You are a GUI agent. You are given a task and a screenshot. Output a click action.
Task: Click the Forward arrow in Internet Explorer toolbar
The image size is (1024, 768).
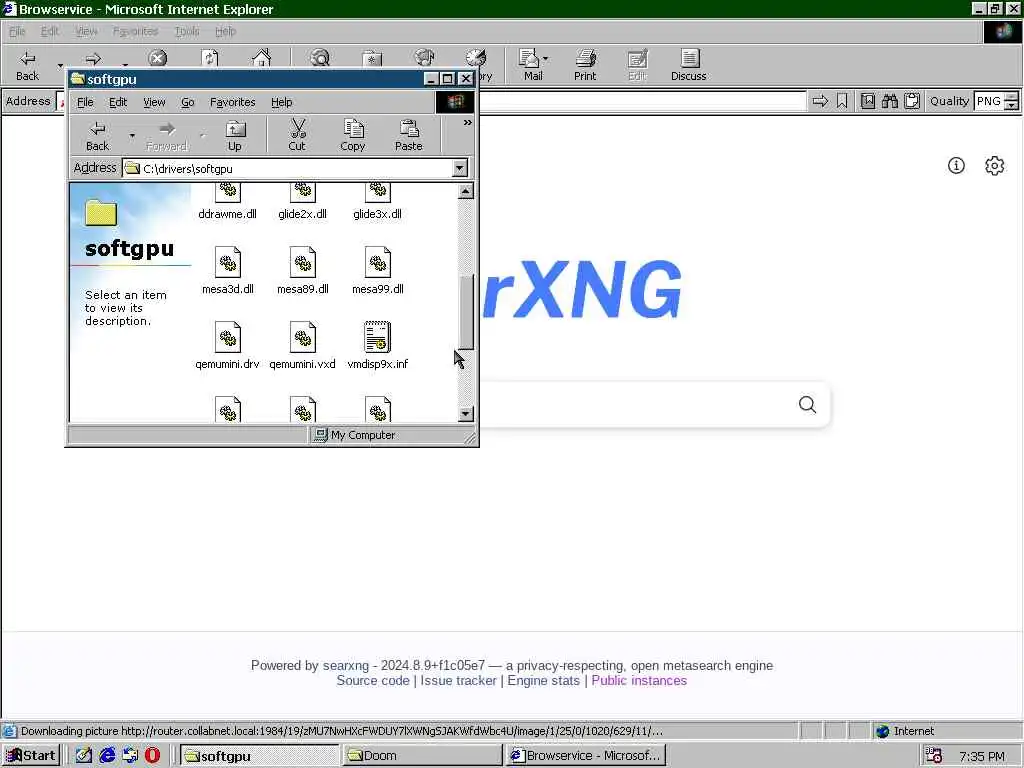93,59
